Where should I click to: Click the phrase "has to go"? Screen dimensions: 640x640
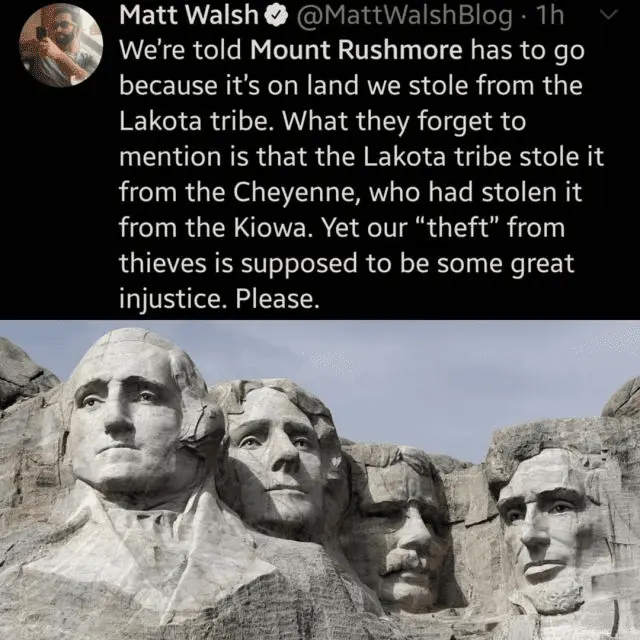(528, 52)
